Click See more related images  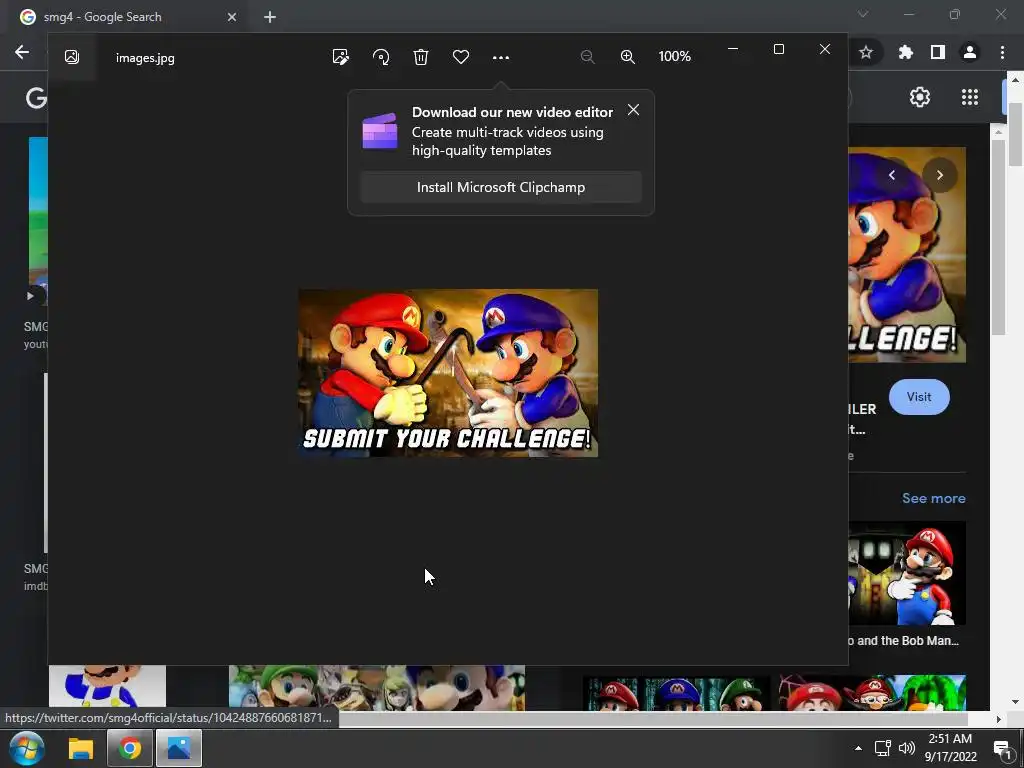(x=933, y=498)
